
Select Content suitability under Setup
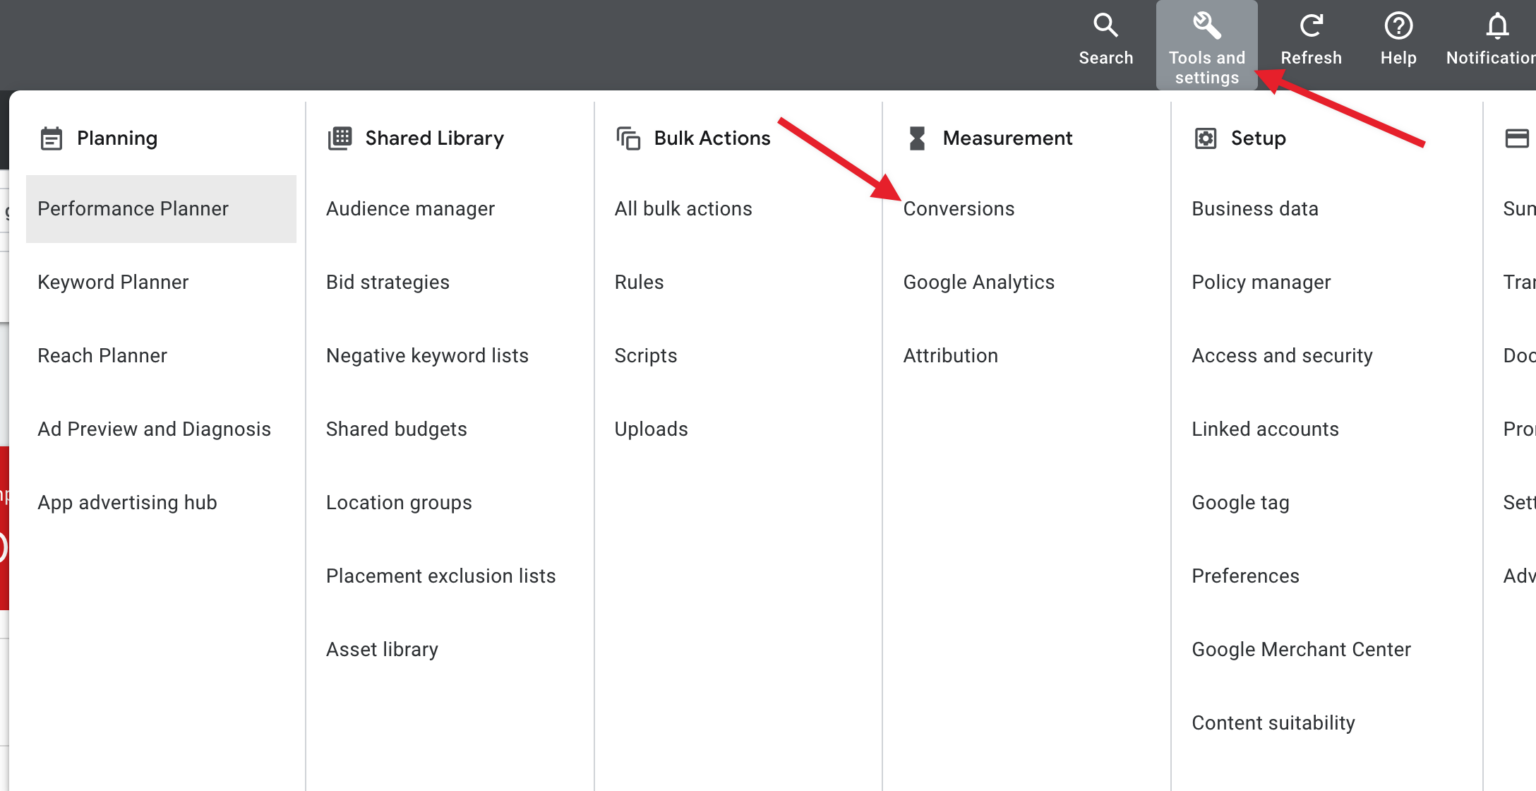pos(1273,722)
